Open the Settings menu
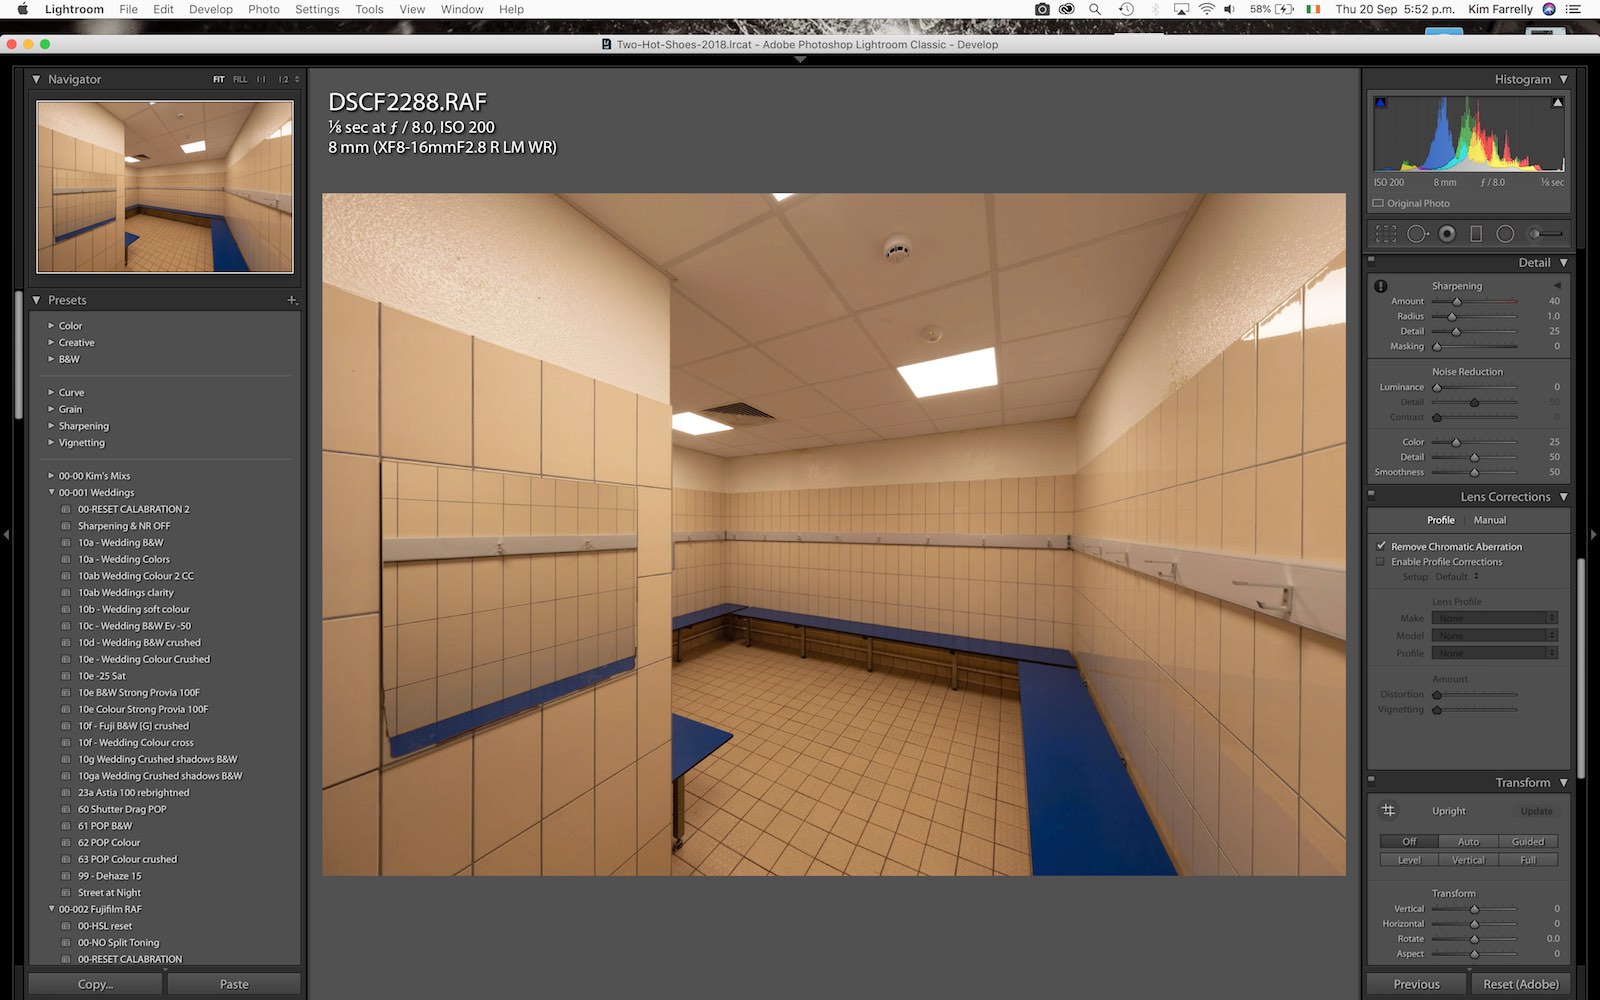 (317, 9)
